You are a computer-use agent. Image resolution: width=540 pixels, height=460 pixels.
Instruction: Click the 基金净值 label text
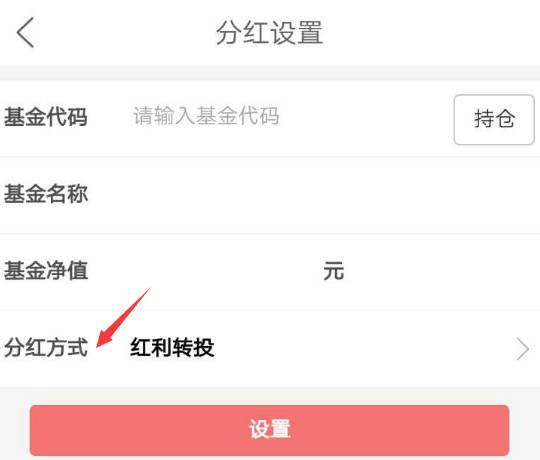[x=46, y=271]
